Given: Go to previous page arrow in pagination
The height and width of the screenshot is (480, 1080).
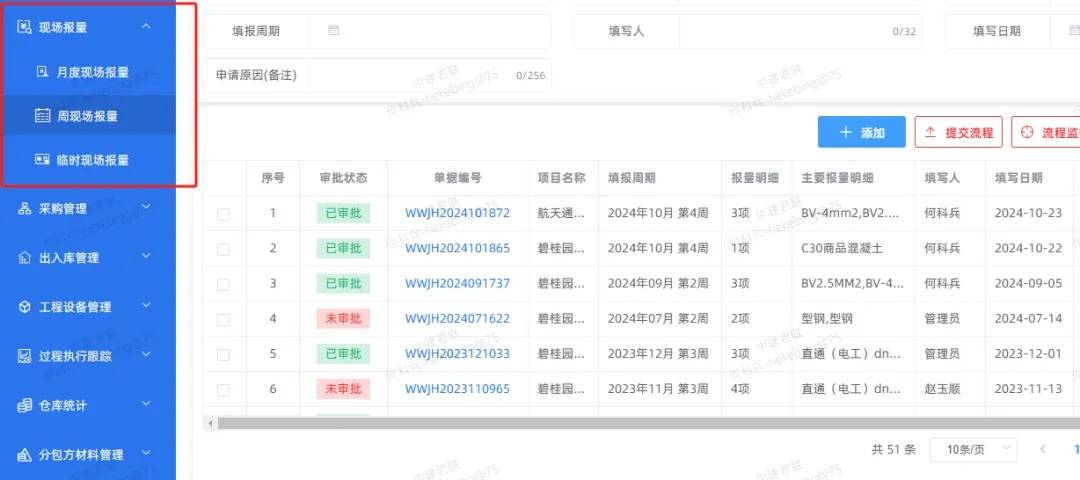Looking at the screenshot, I should click(x=1043, y=449).
